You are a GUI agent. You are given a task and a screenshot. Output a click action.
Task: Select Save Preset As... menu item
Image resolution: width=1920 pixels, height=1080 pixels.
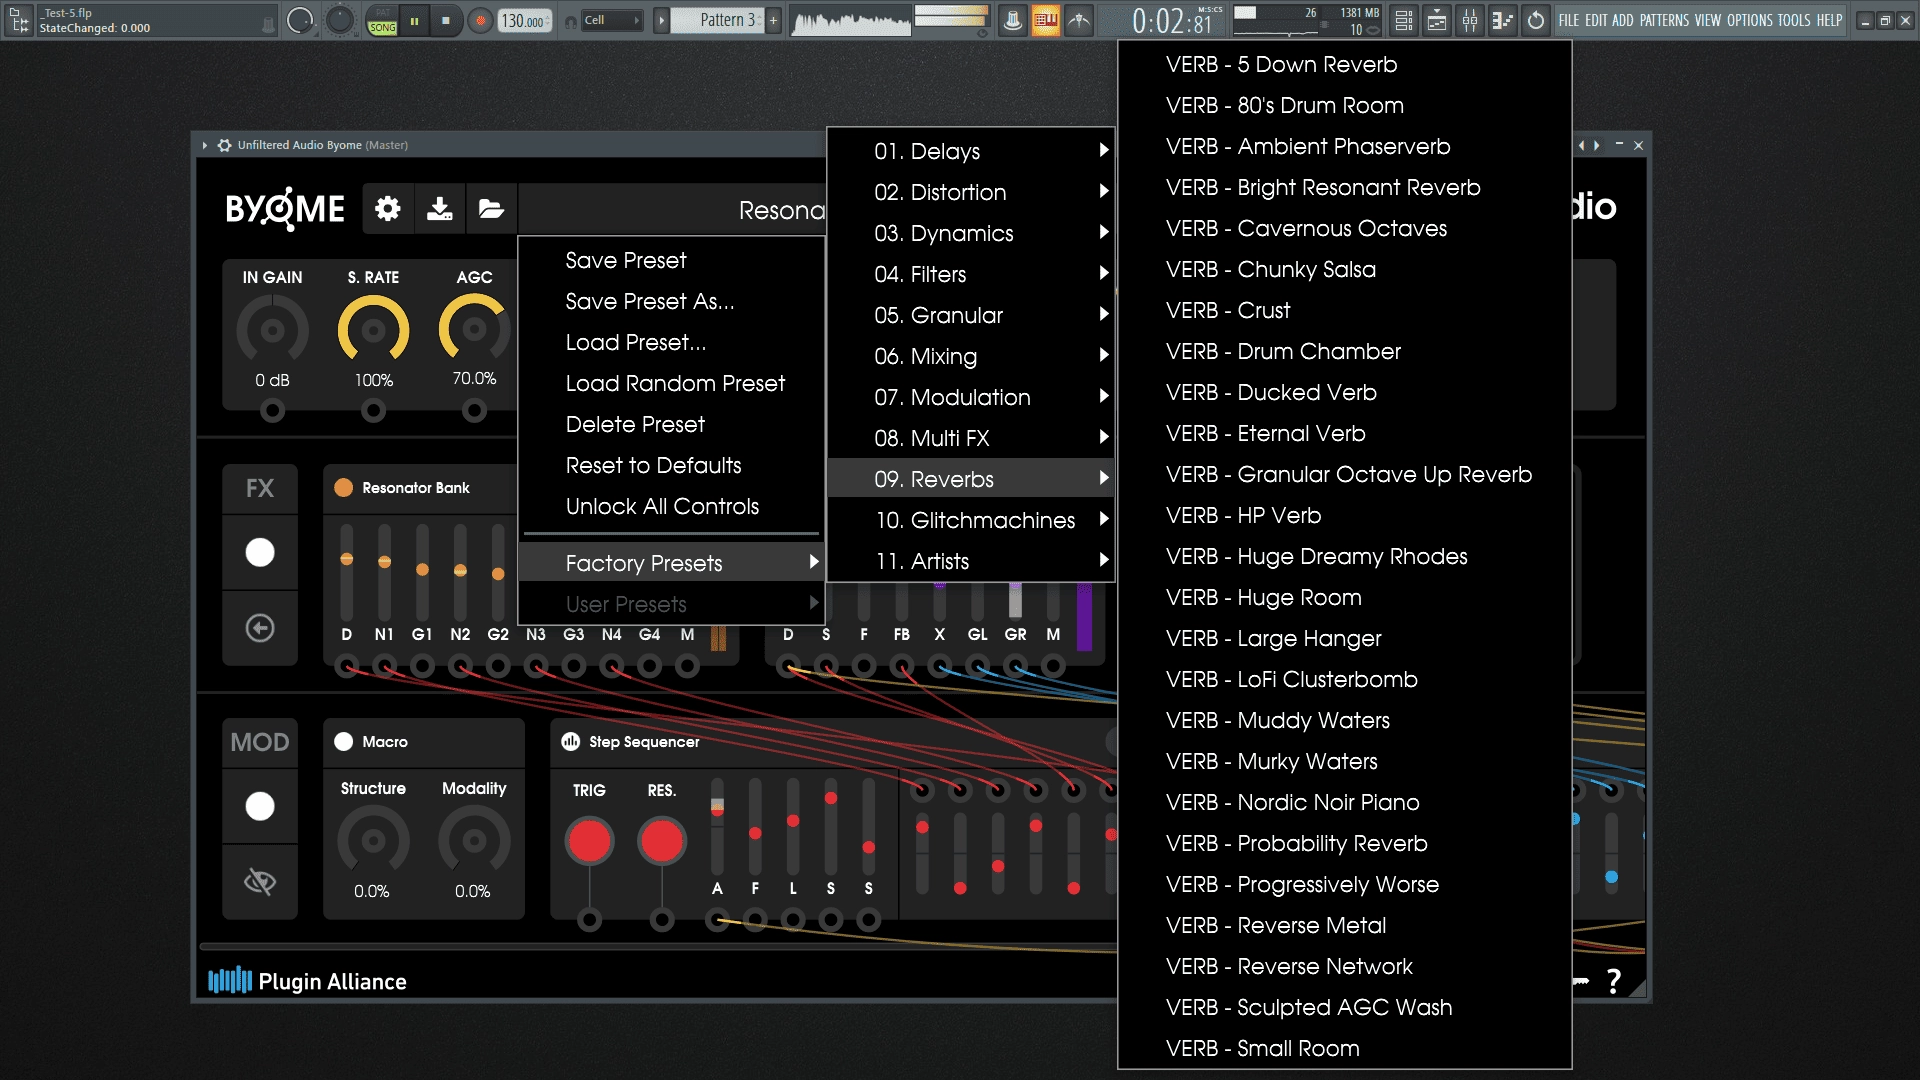[671, 301]
